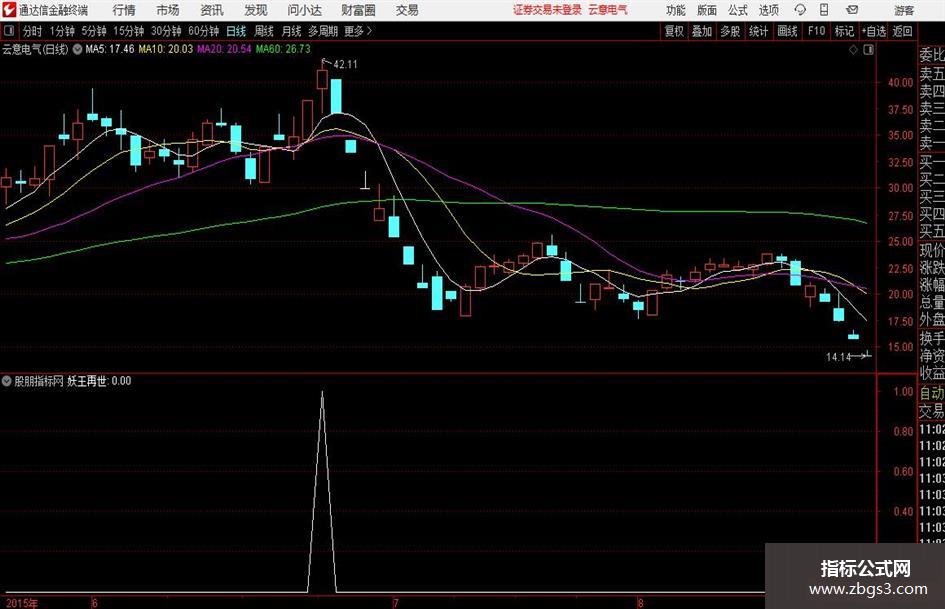Click the 自动 label in side panel

(932, 393)
